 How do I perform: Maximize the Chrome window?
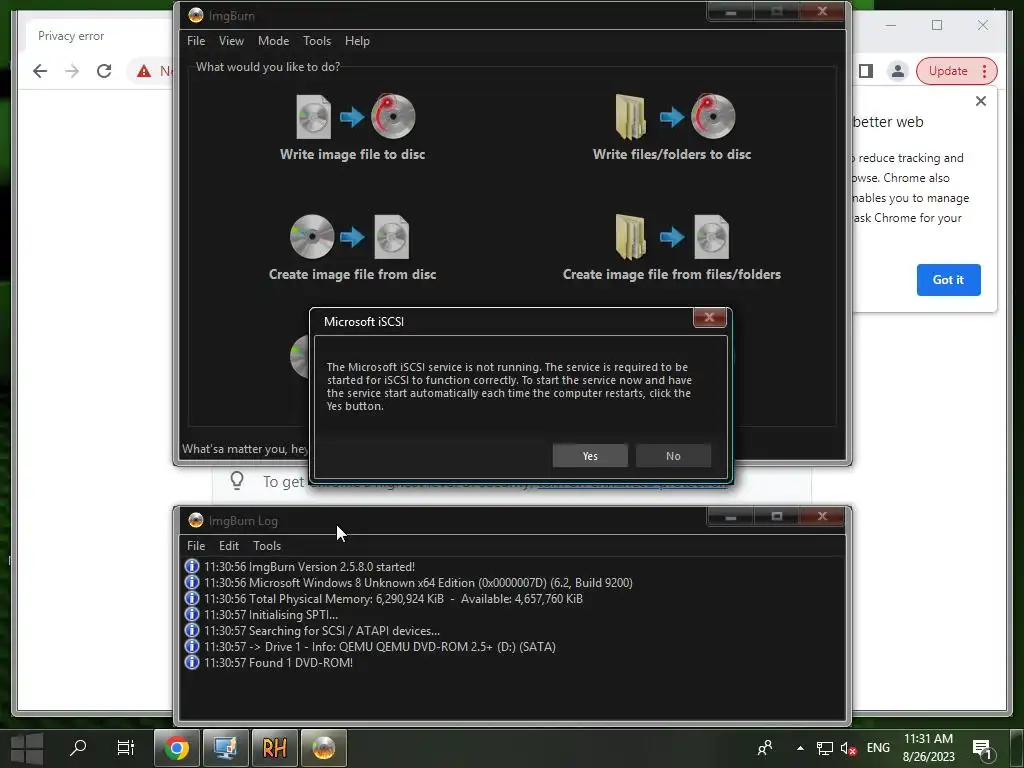tap(937, 25)
